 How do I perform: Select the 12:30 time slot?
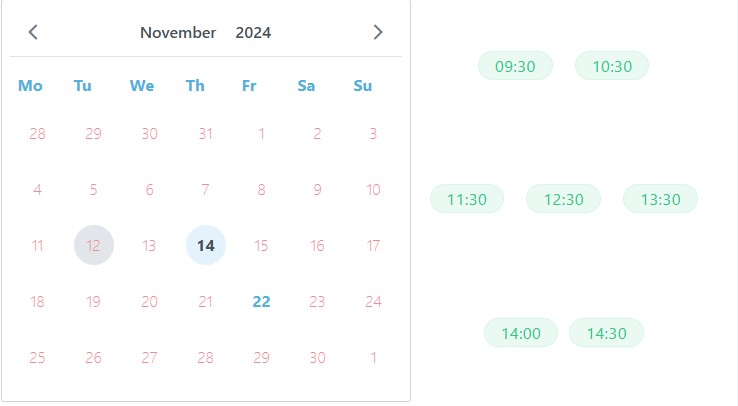[563, 199]
